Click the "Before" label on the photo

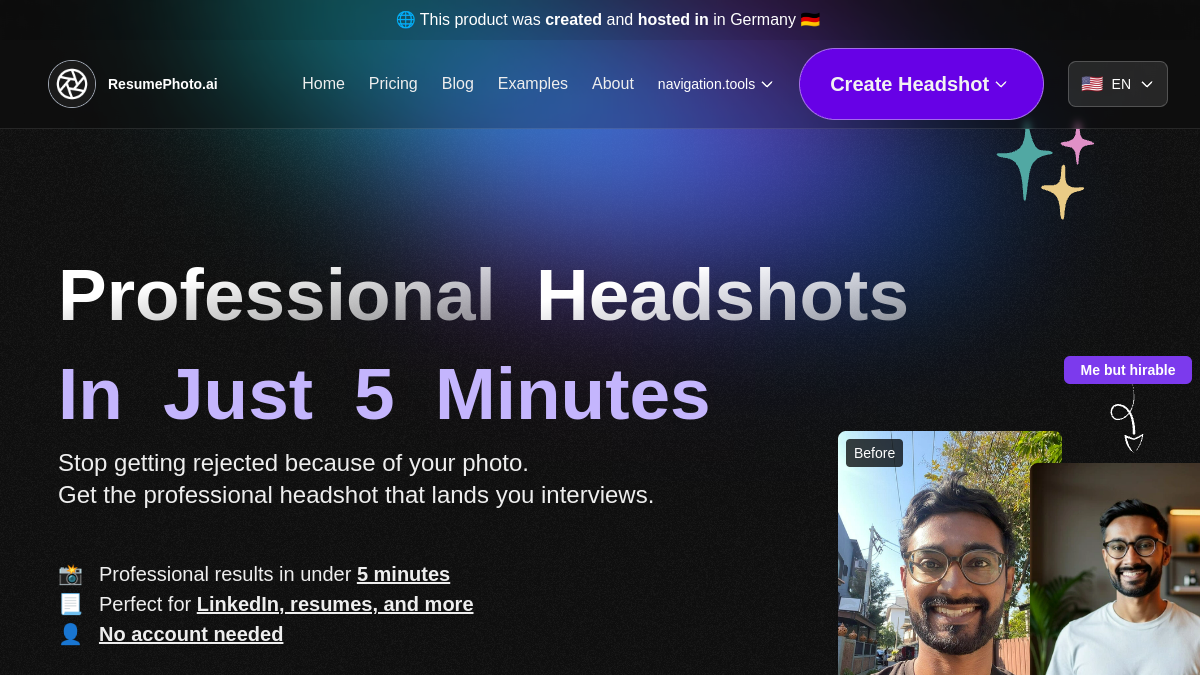coord(874,453)
